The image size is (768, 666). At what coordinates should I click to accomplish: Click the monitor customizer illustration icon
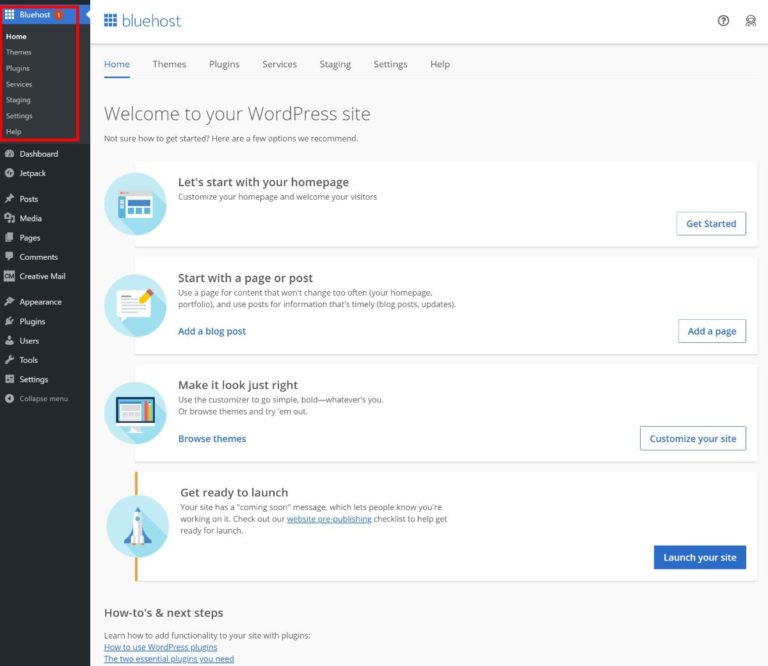coord(135,413)
